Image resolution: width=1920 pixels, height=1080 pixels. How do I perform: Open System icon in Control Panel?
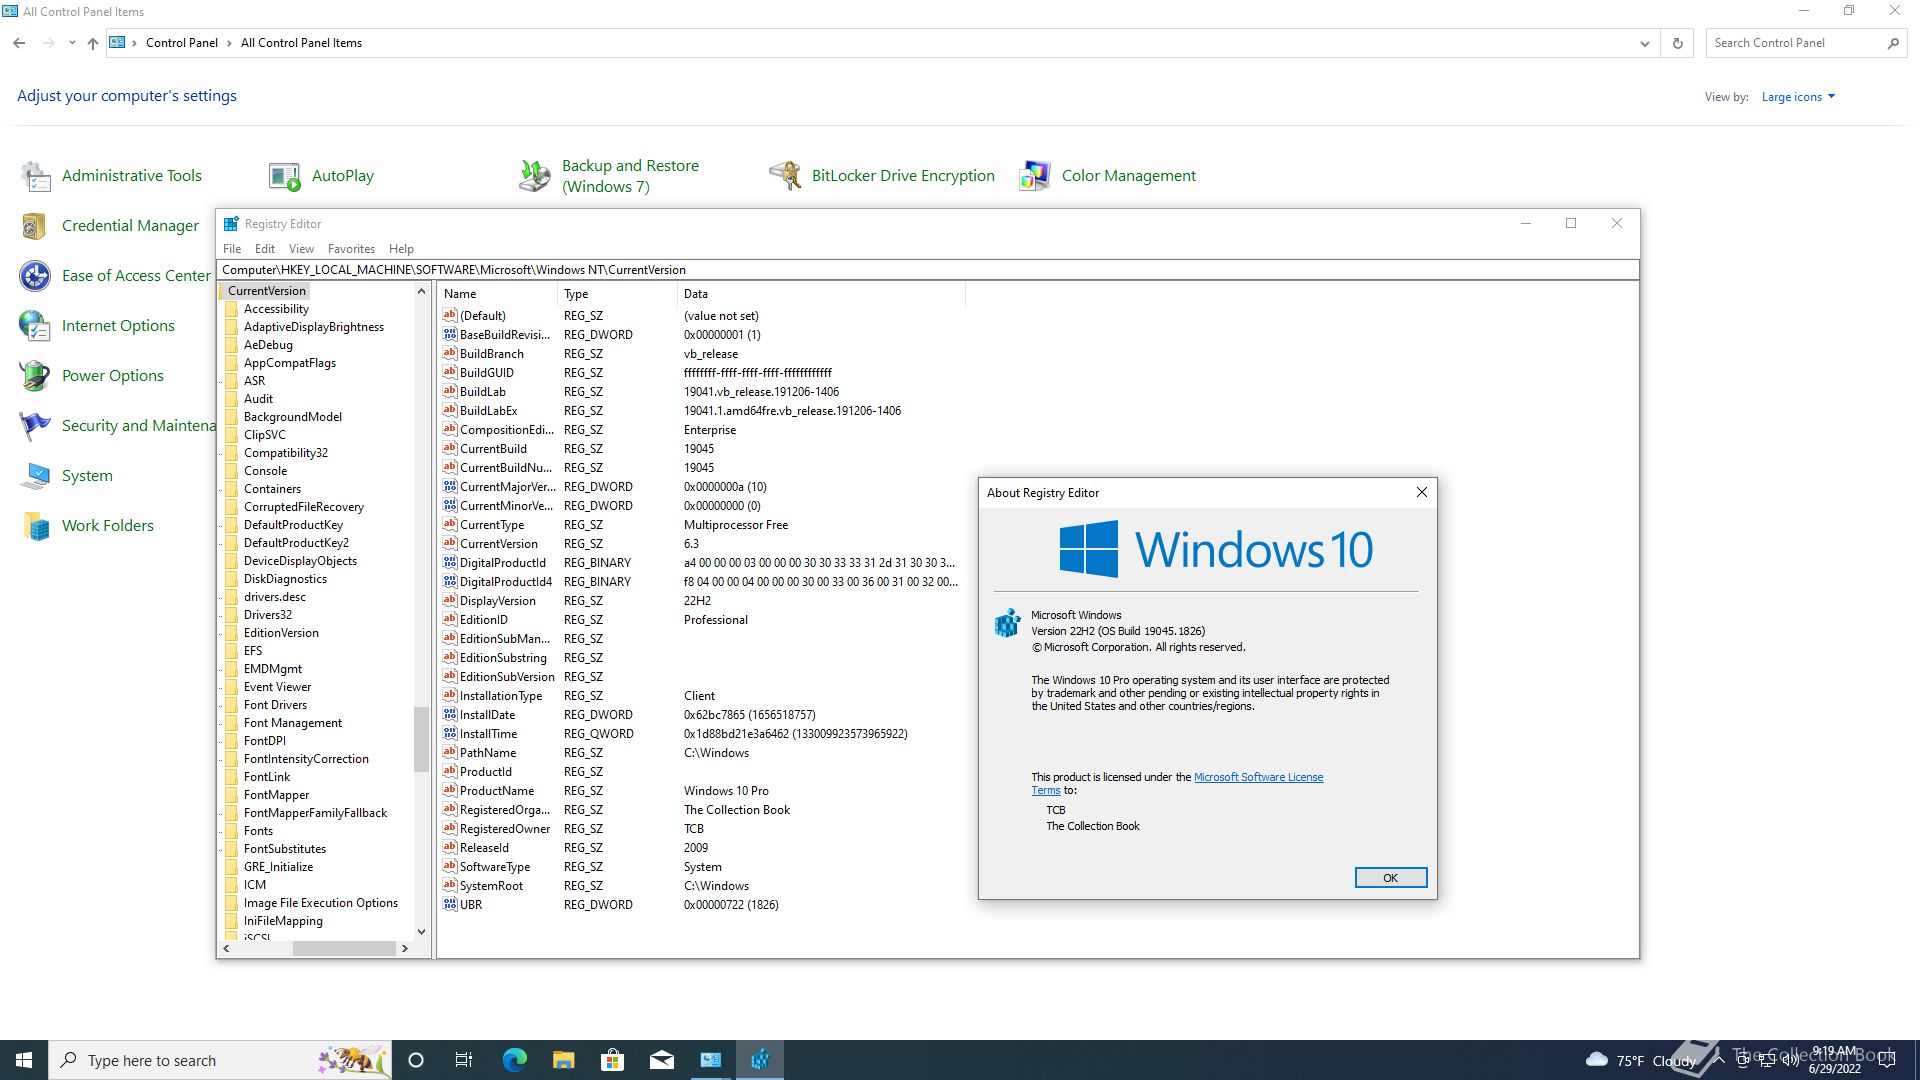pos(36,476)
